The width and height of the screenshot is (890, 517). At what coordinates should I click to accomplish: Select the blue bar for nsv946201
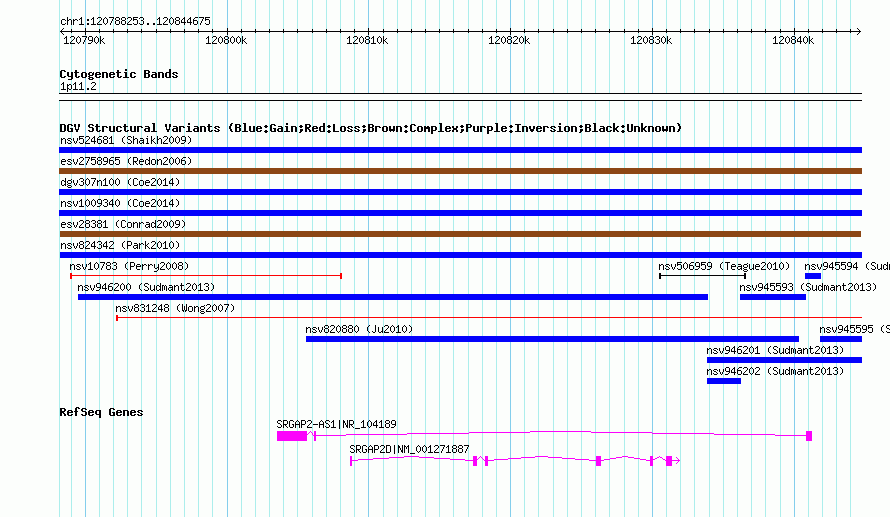784,360
